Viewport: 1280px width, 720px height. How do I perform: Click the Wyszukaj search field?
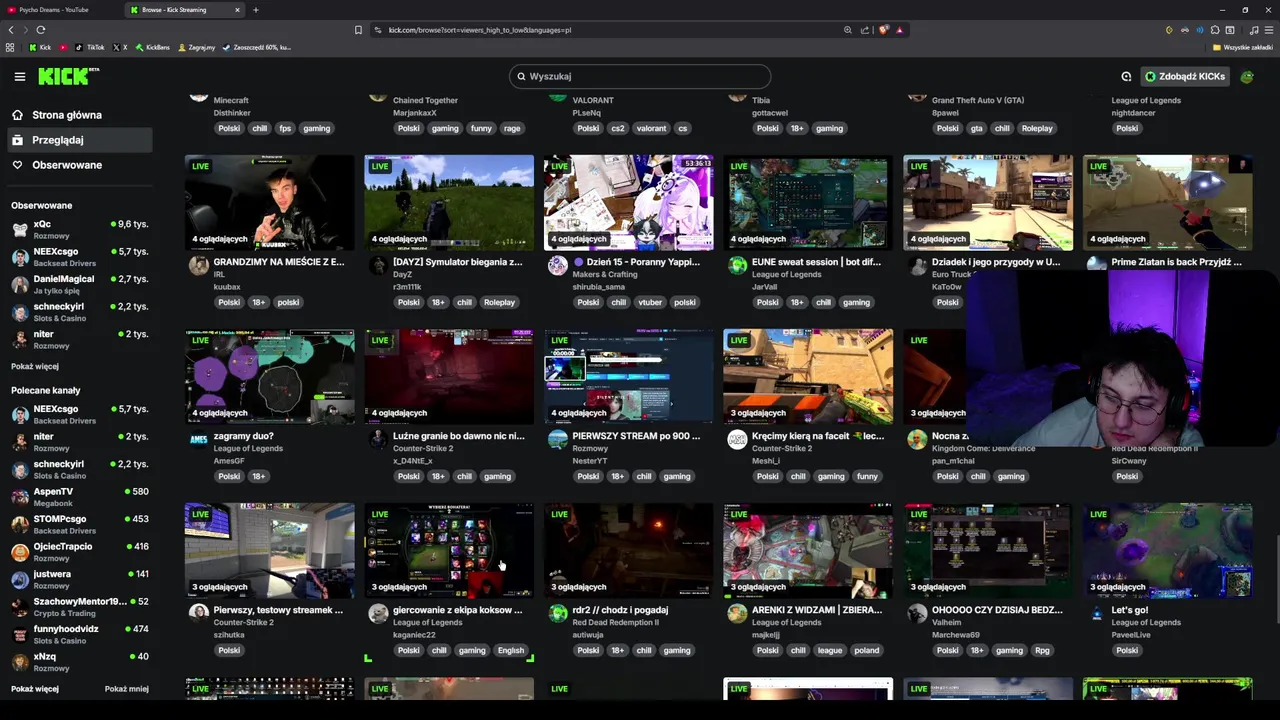click(640, 76)
